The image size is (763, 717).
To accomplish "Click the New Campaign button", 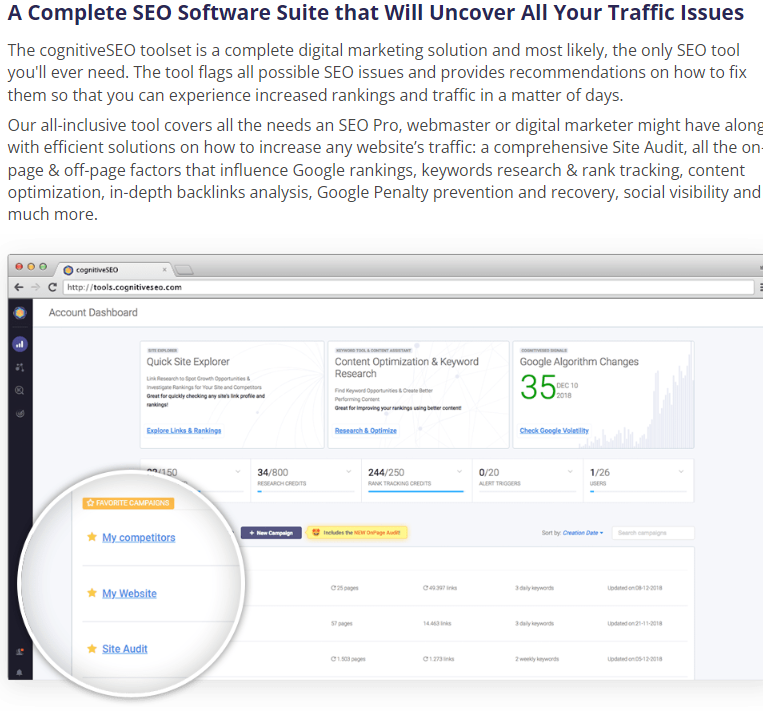I will click(x=271, y=533).
